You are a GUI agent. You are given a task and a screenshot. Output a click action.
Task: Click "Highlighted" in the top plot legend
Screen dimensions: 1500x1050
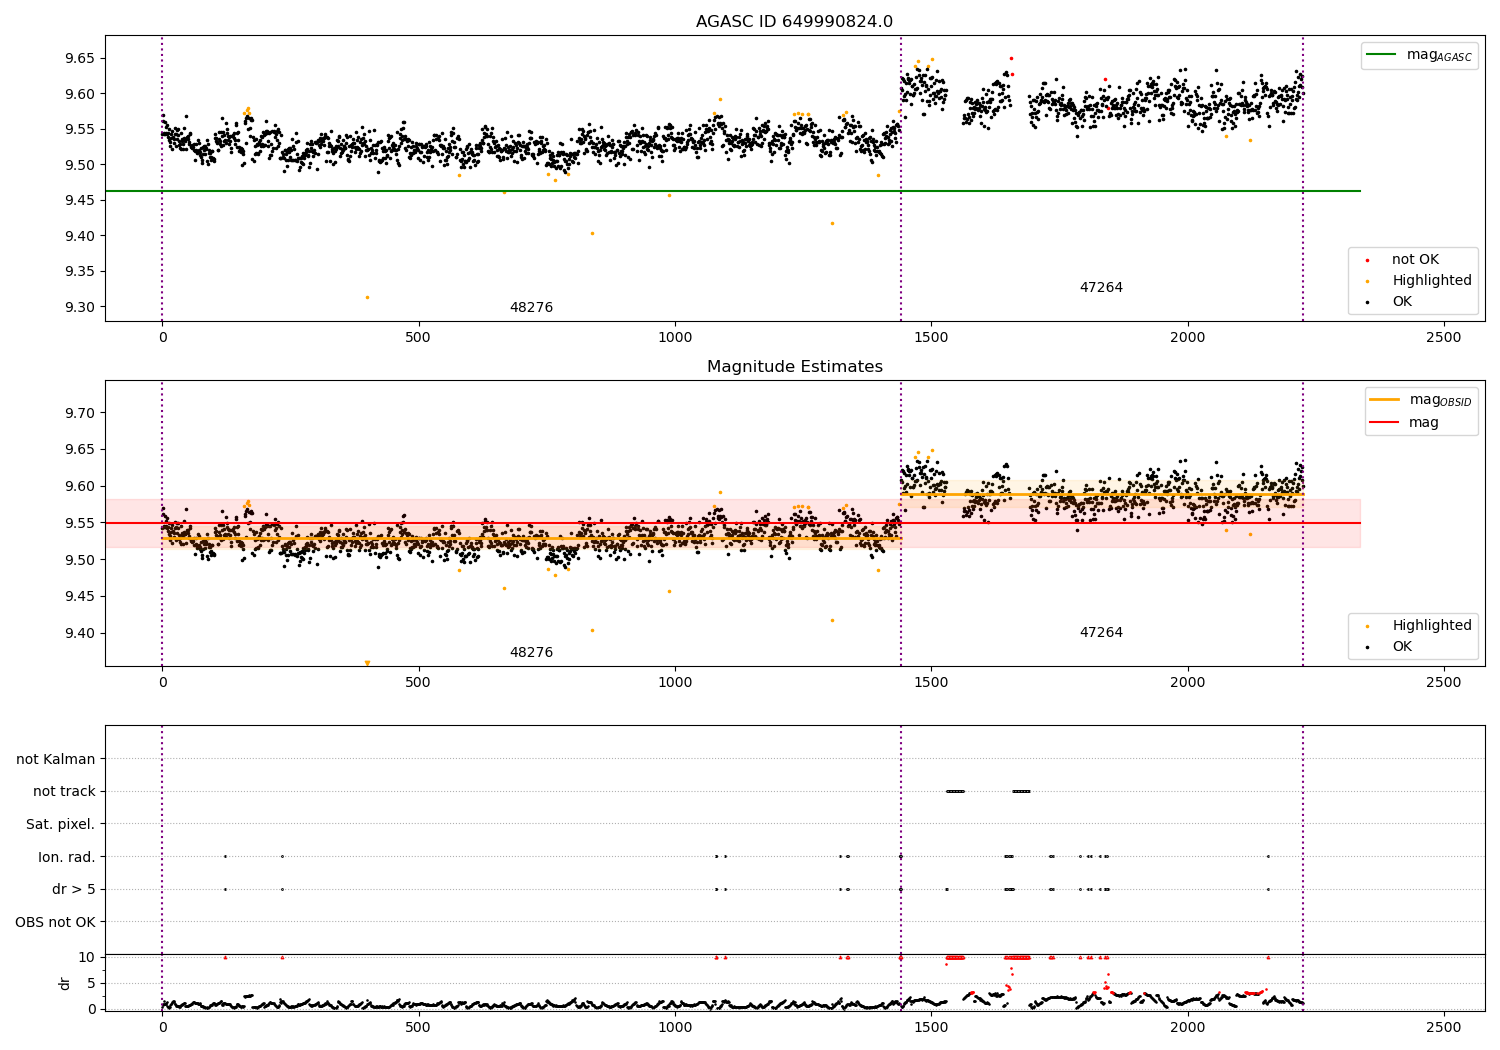(x=1431, y=281)
